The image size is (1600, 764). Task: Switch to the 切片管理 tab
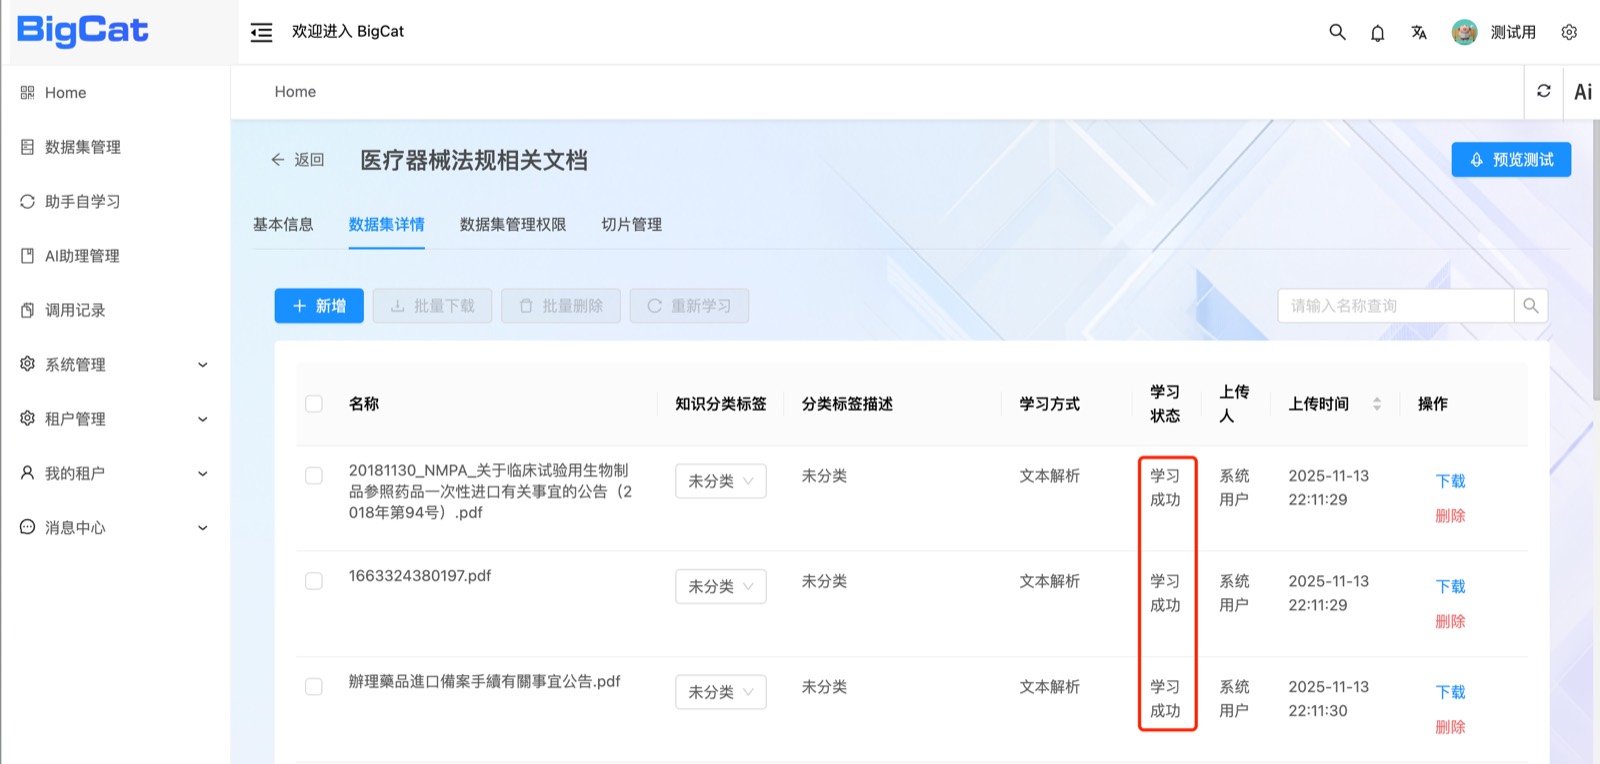[x=631, y=224]
